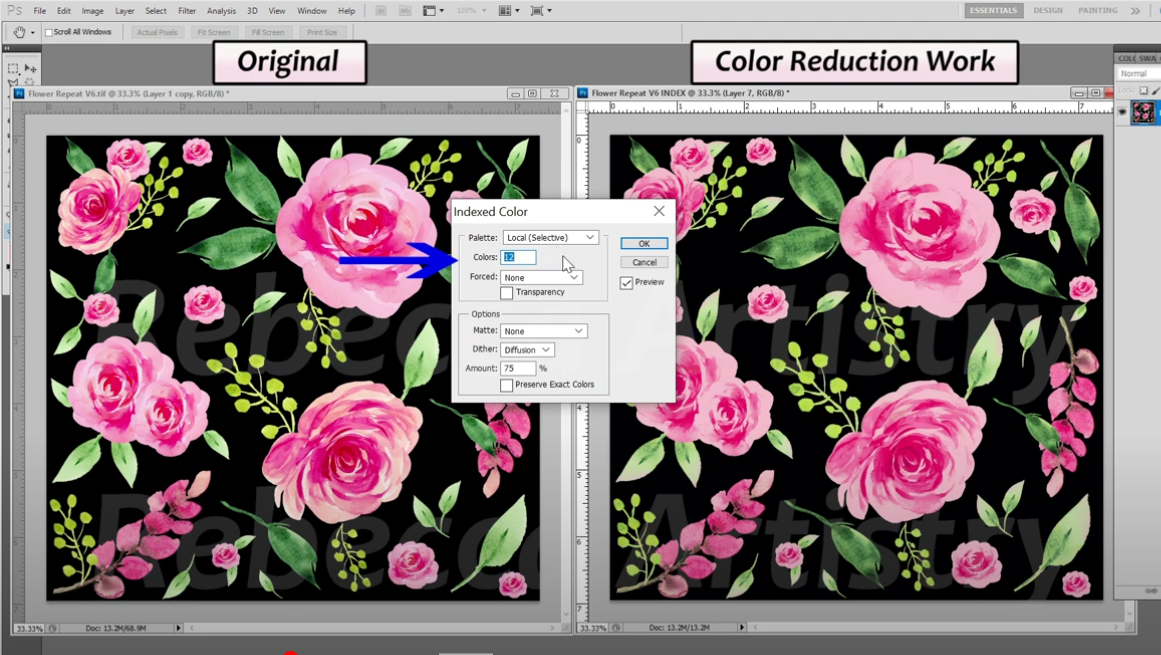Open Adobe Bridge via the Br icon

[380, 10]
